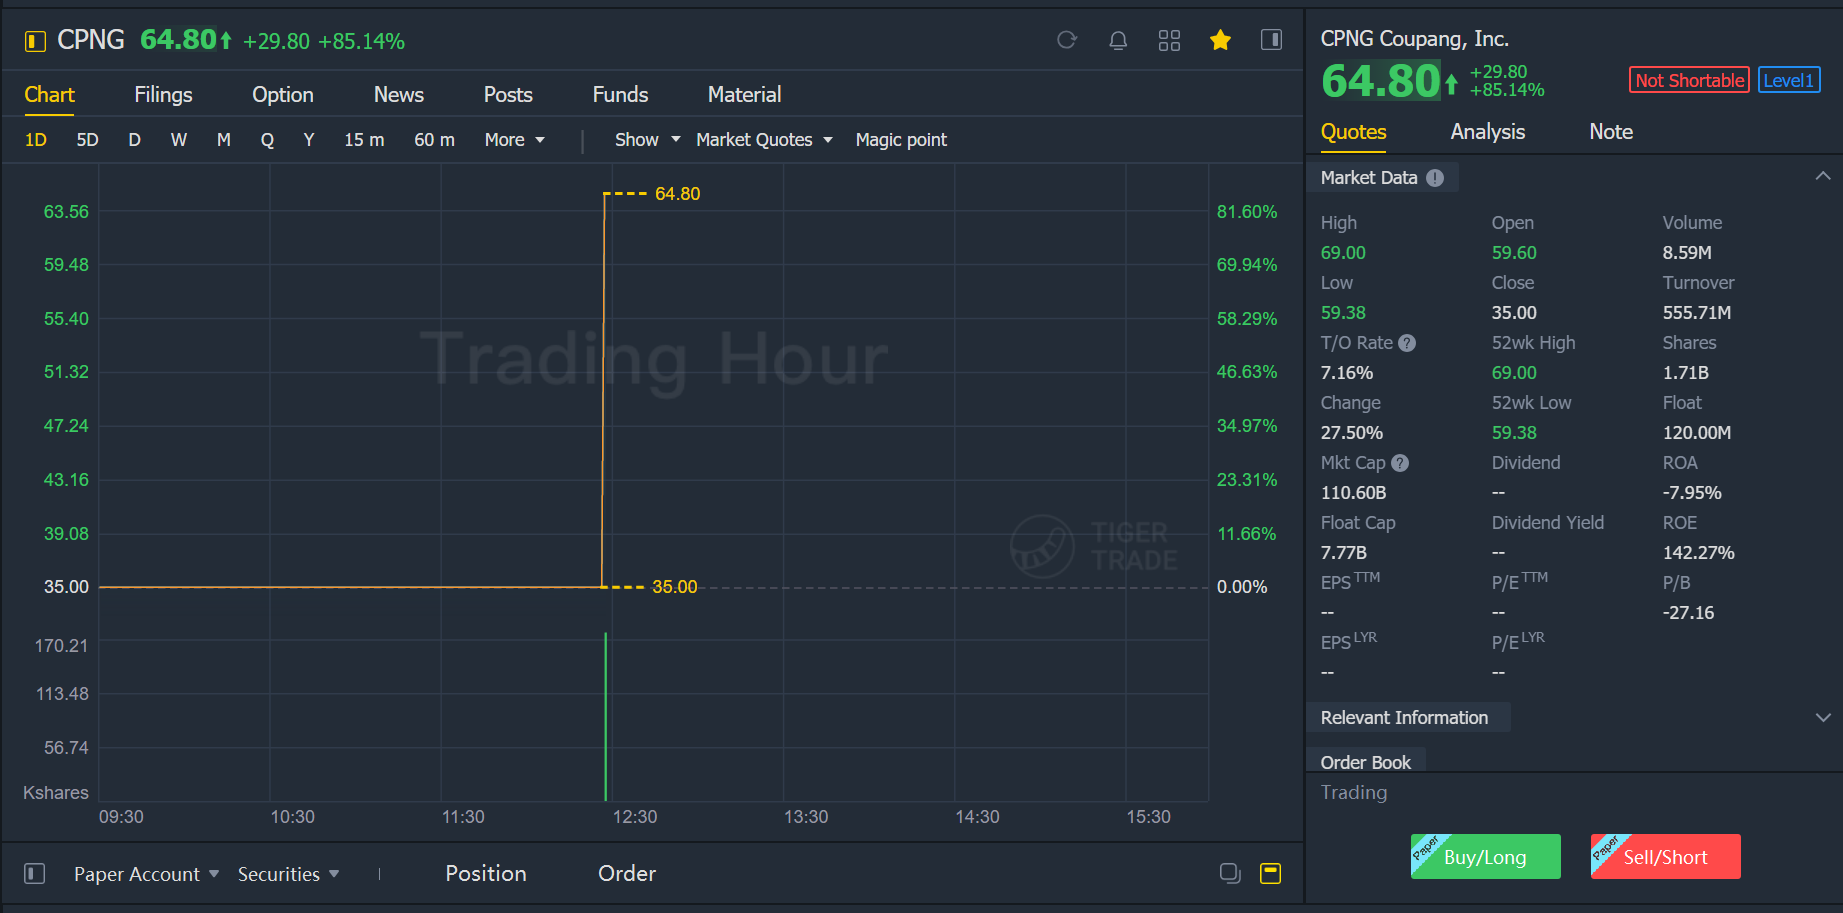Select the Y yearly timeframe
The image size is (1843, 913).
point(309,140)
